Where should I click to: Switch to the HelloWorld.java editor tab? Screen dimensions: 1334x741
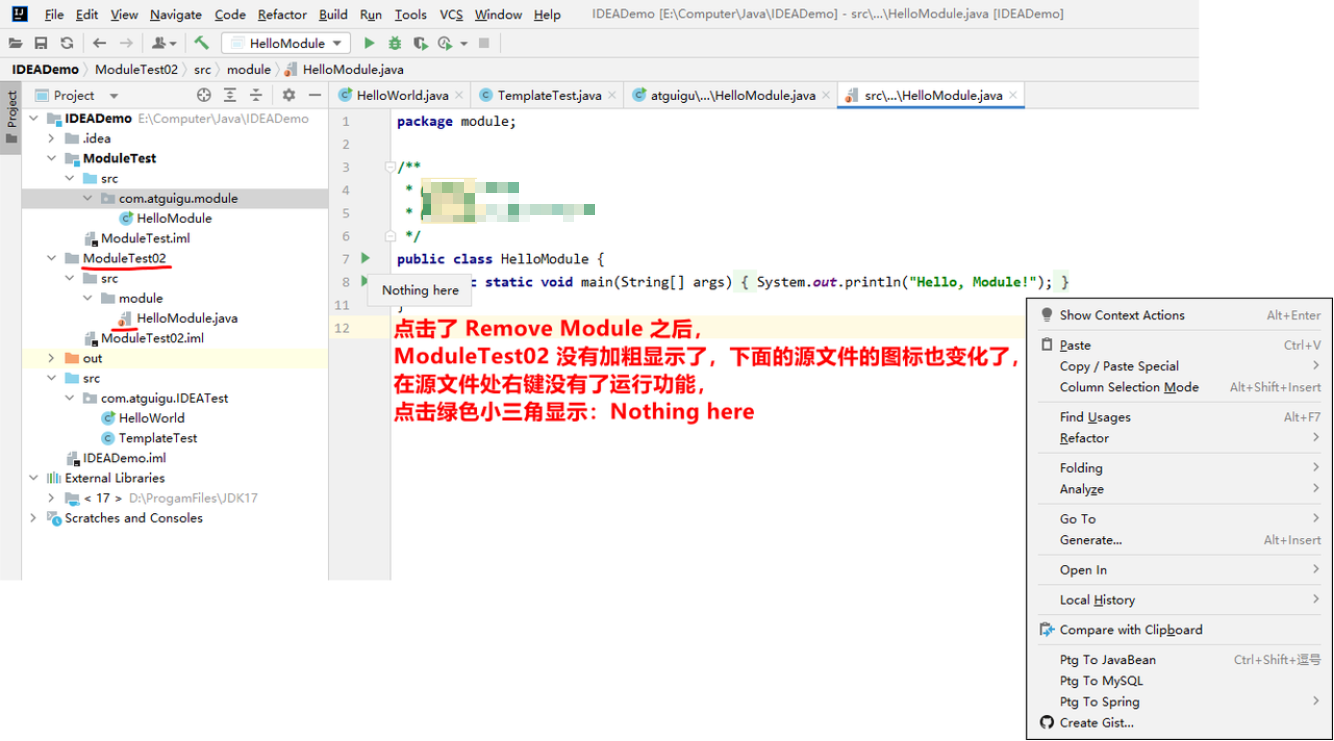click(x=402, y=95)
